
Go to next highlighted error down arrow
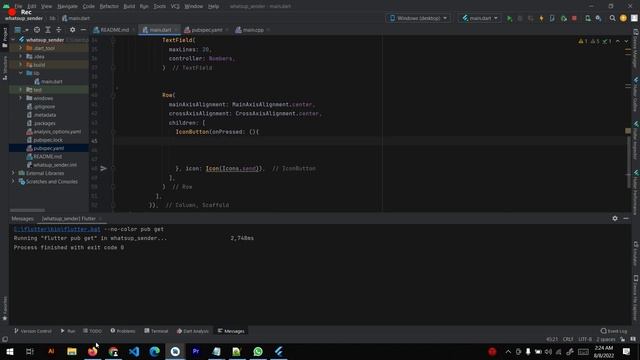(626, 41)
